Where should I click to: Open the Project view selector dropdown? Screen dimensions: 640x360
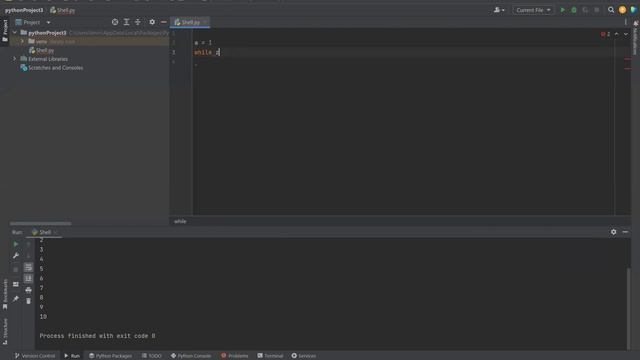point(33,22)
